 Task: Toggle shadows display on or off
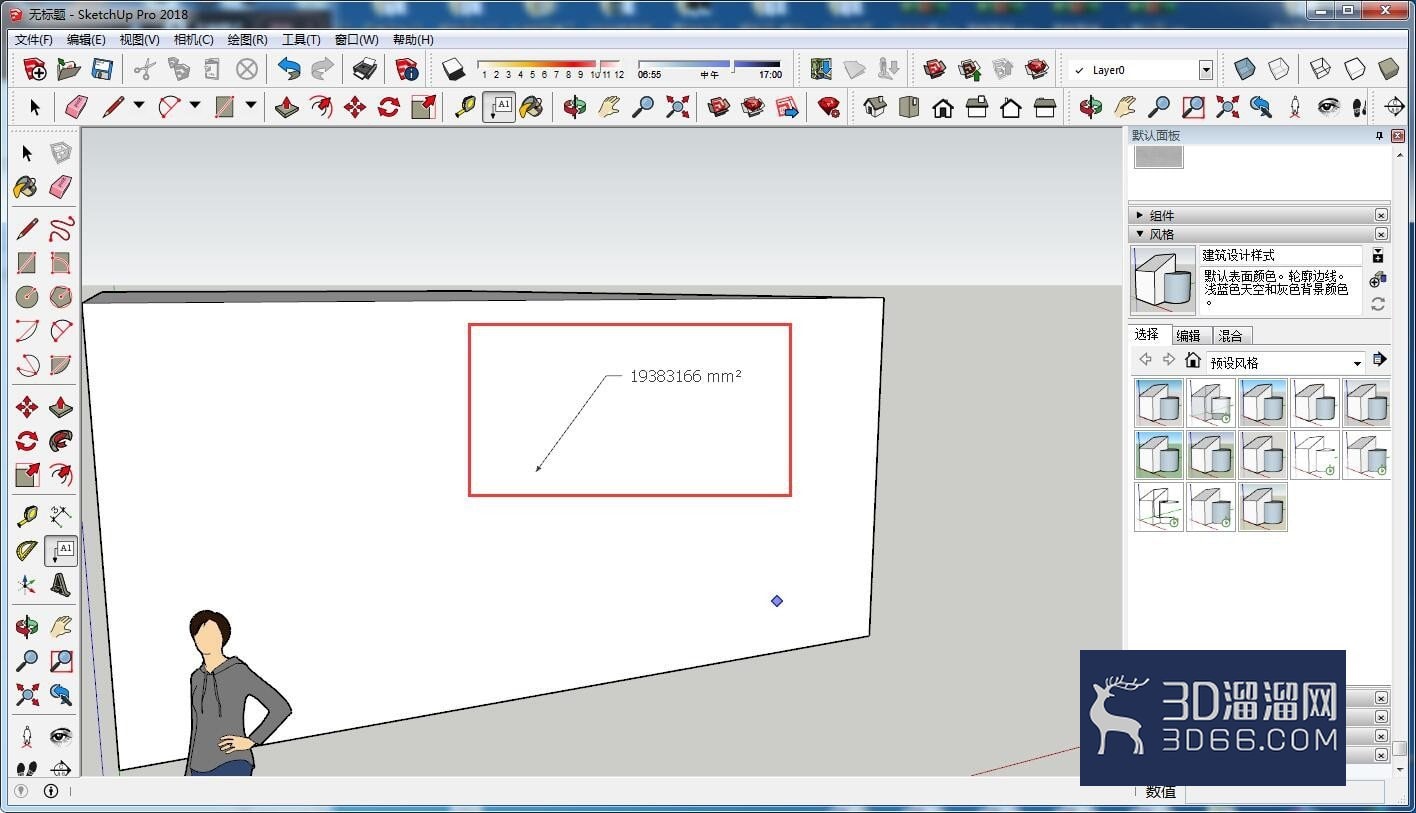coord(454,69)
